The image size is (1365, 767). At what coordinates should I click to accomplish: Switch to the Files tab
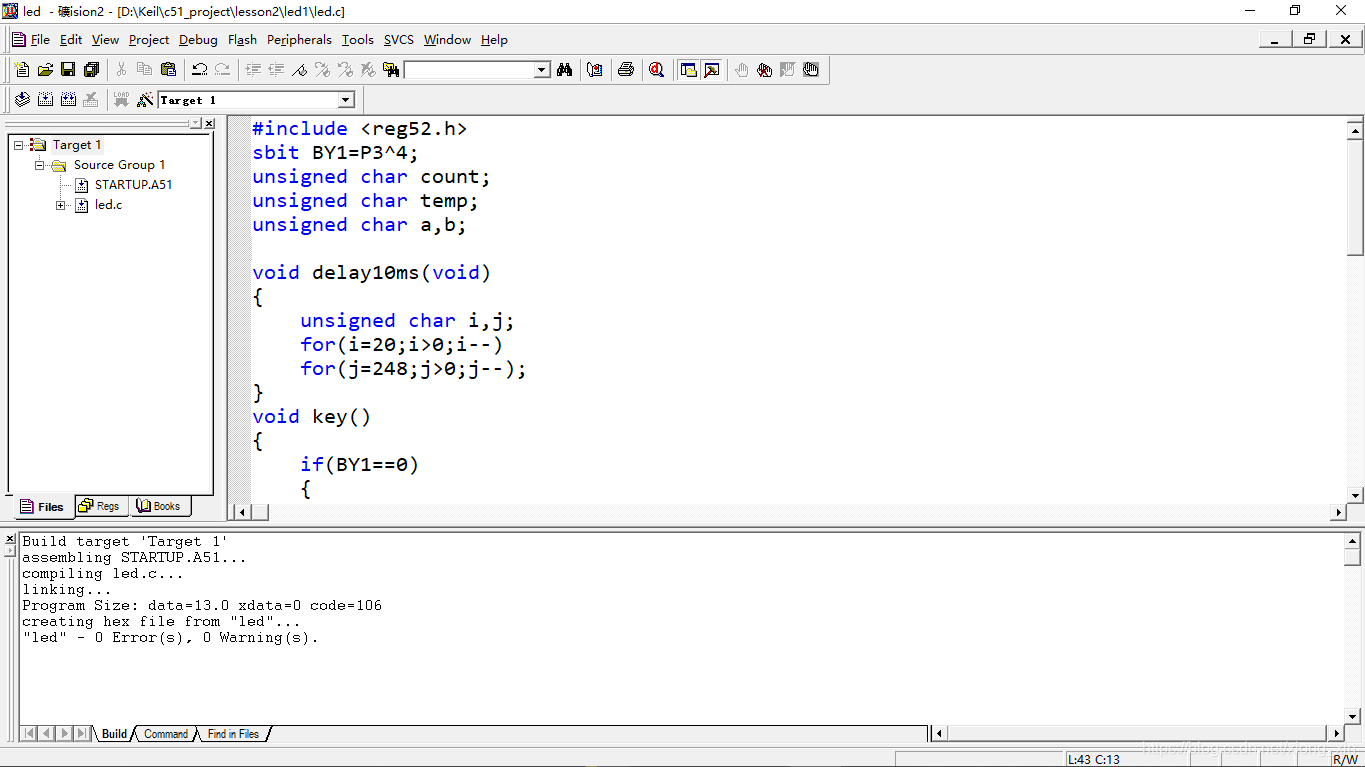pyautogui.click(x=42, y=507)
